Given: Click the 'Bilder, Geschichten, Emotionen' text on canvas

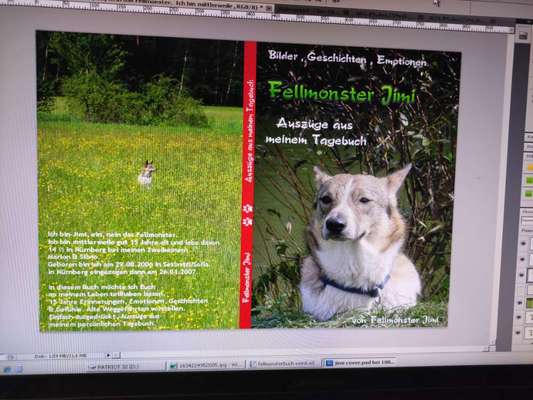Looking at the screenshot, I should coord(347,58).
